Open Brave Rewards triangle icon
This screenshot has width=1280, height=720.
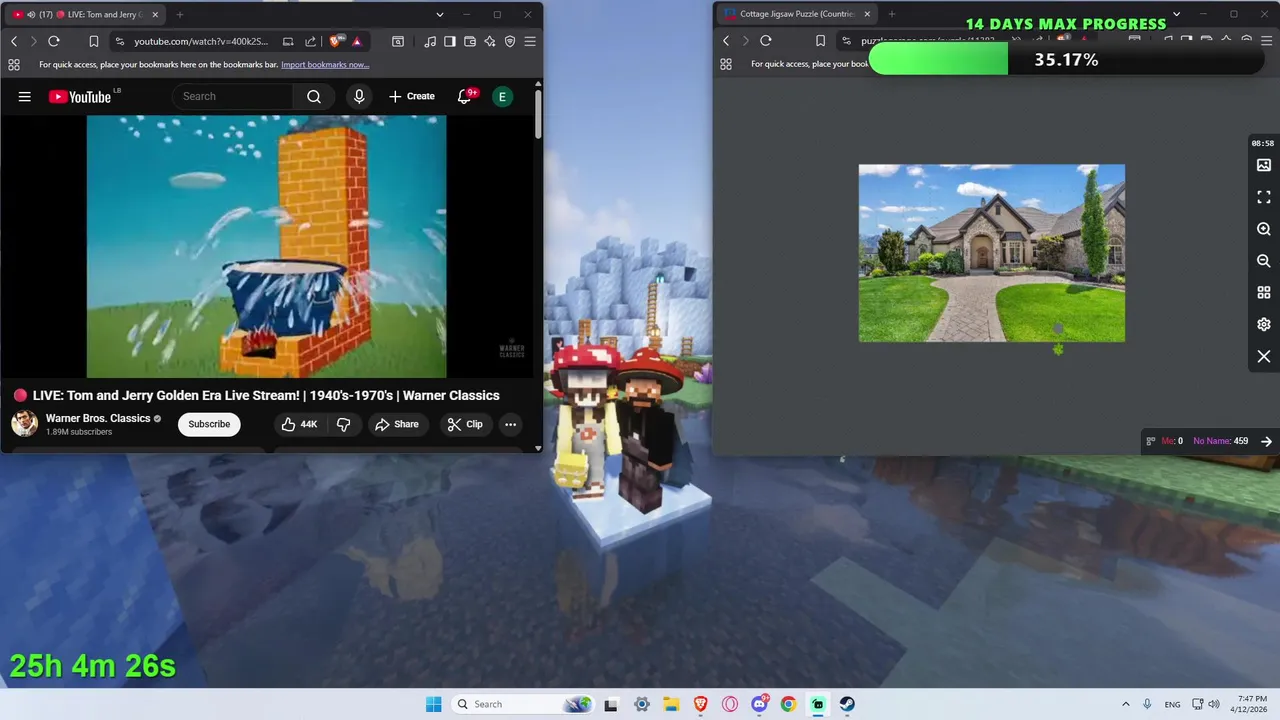pos(357,41)
